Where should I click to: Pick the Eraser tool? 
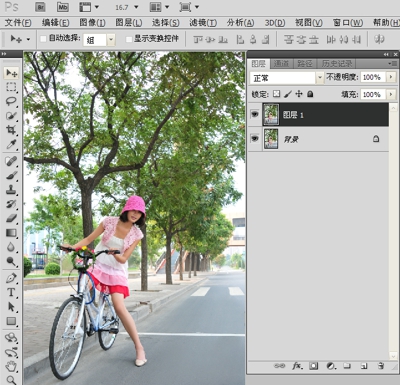click(x=11, y=218)
